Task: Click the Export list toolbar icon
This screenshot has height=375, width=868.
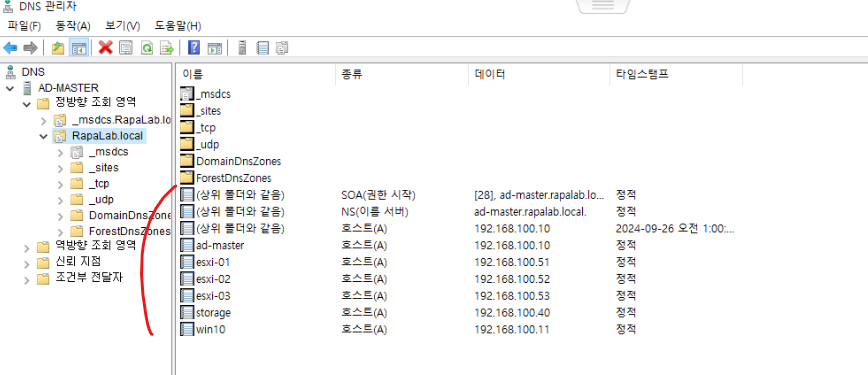Action: coord(167,48)
